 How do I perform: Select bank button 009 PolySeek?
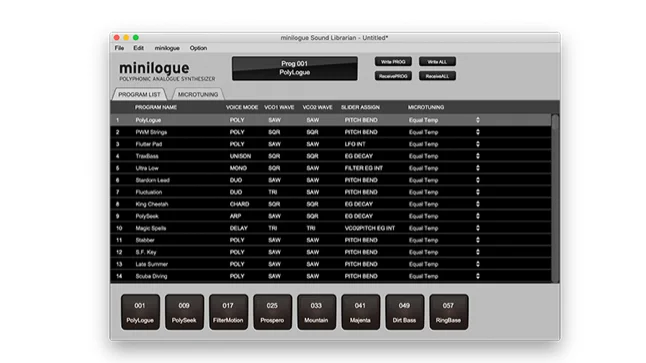[x=184, y=312]
